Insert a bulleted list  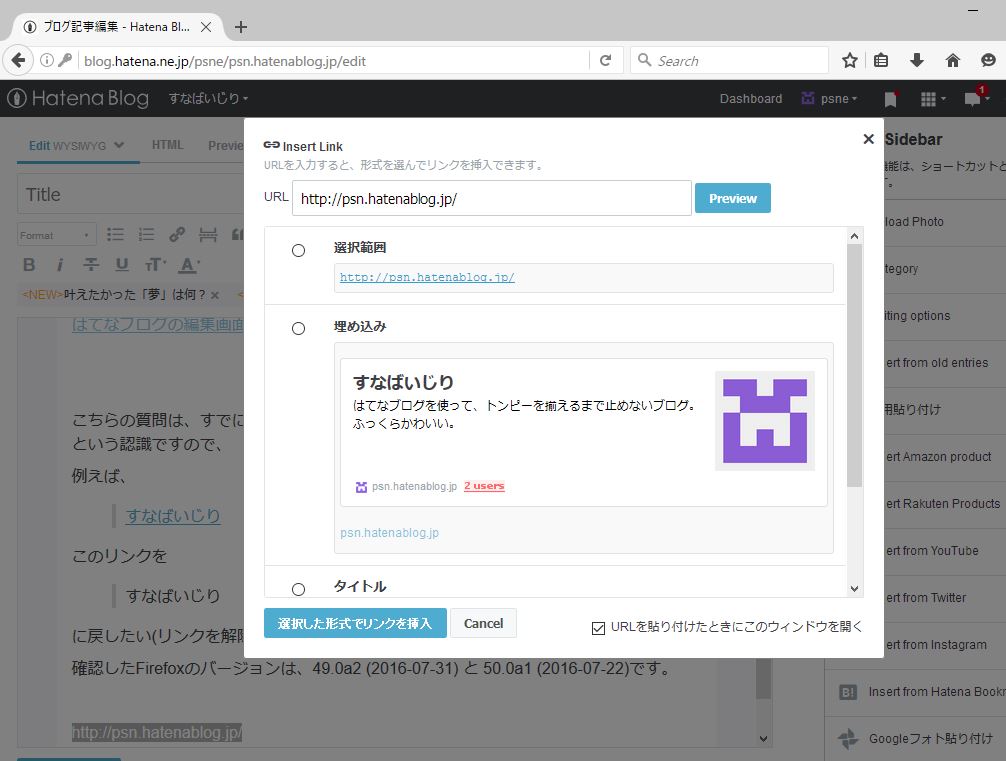pos(115,235)
